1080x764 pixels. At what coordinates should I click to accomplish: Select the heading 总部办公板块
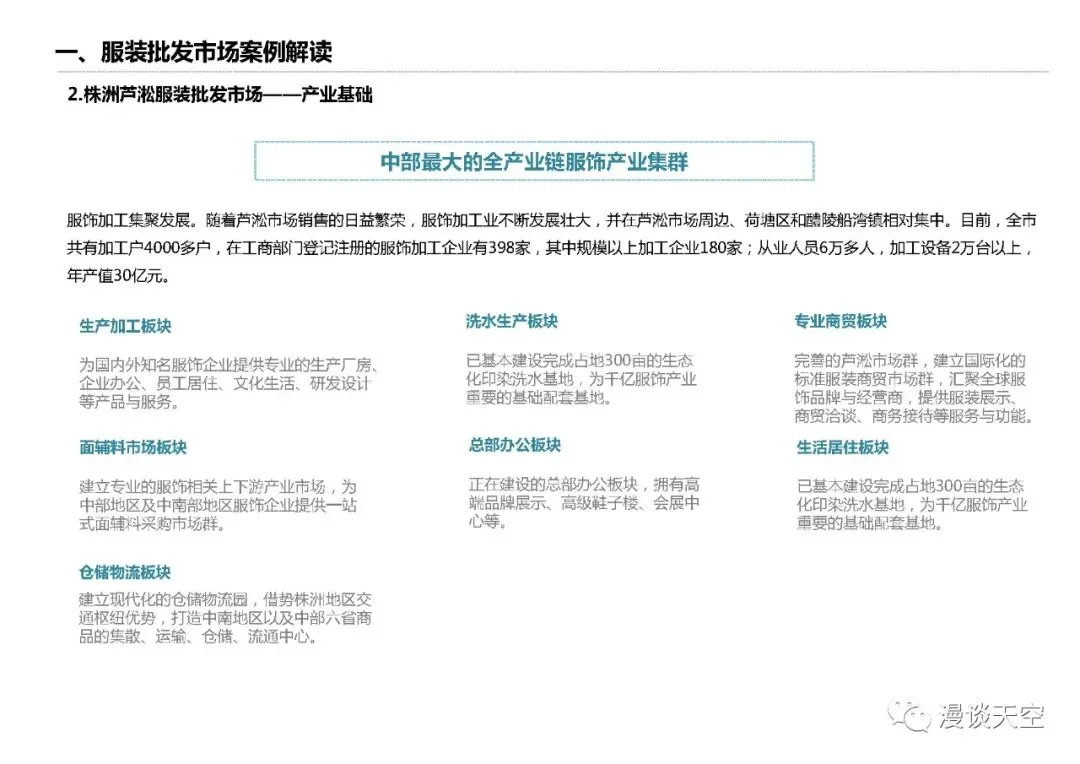pos(515,445)
